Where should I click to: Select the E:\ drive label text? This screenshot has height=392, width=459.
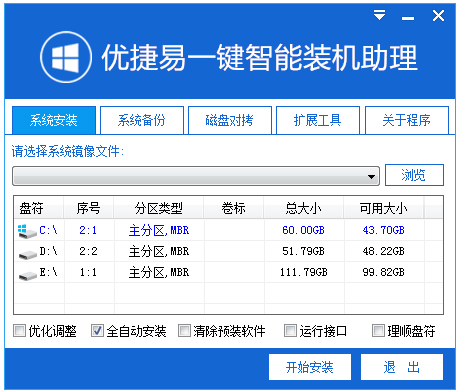point(48,272)
